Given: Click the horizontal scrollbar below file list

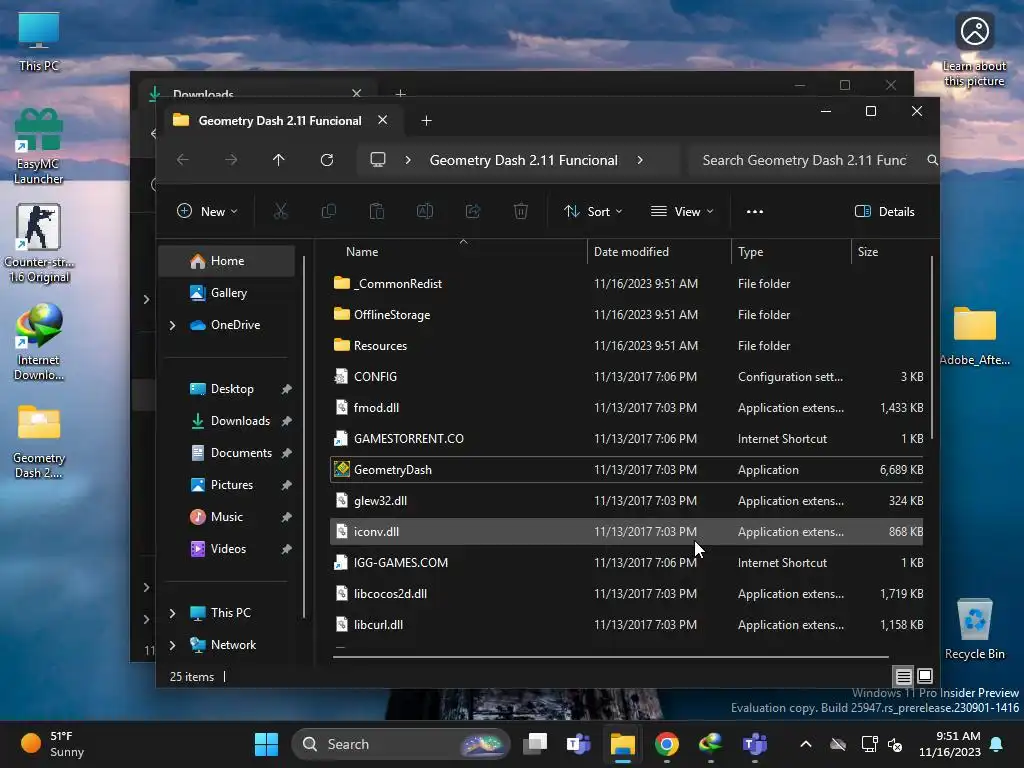Looking at the screenshot, I should (x=610, y=656).
